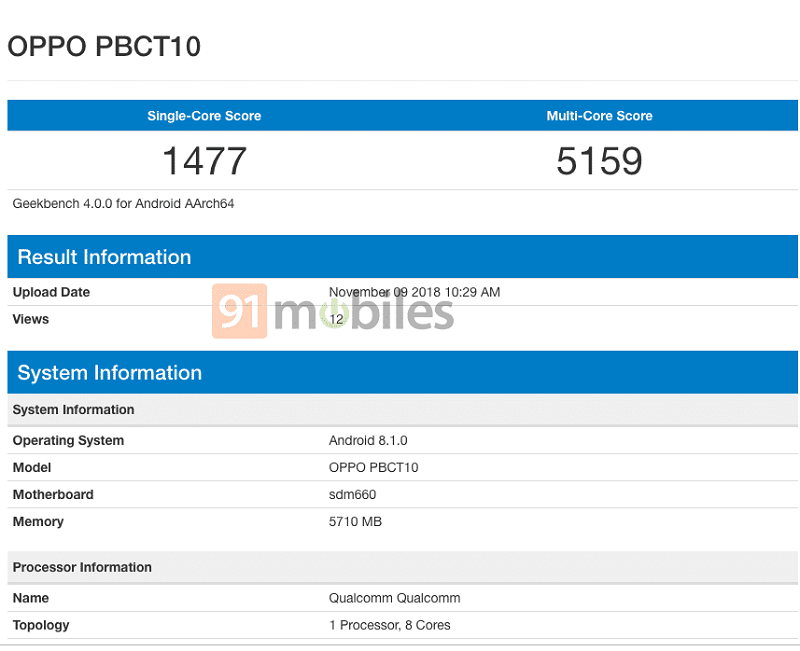This screenshot has height=651, width=800.
Task: Click the Model label
Action: tap(32, 467)
